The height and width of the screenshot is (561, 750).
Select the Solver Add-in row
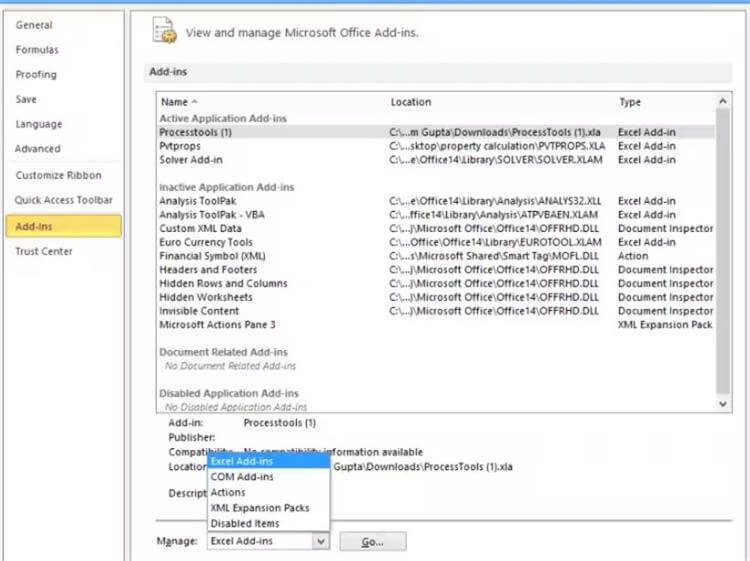click(x=436, y=160)
